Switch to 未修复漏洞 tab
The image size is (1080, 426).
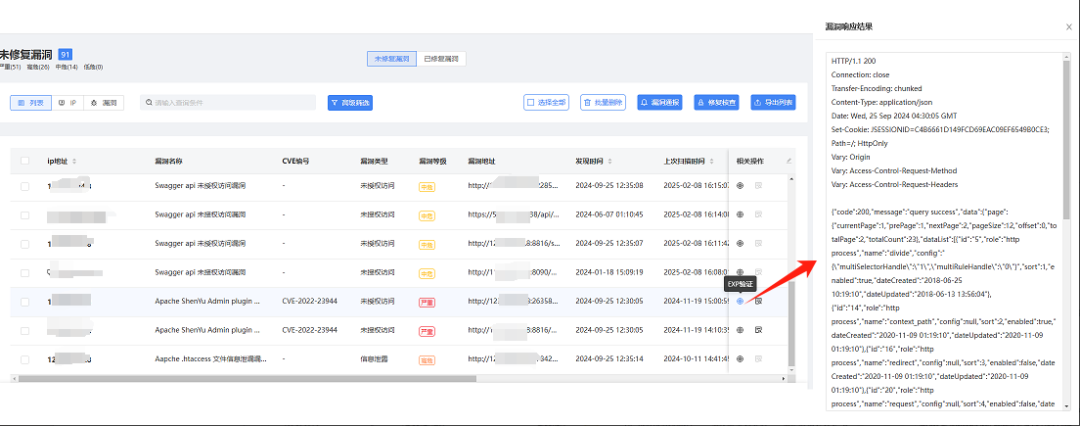point(392,59)
